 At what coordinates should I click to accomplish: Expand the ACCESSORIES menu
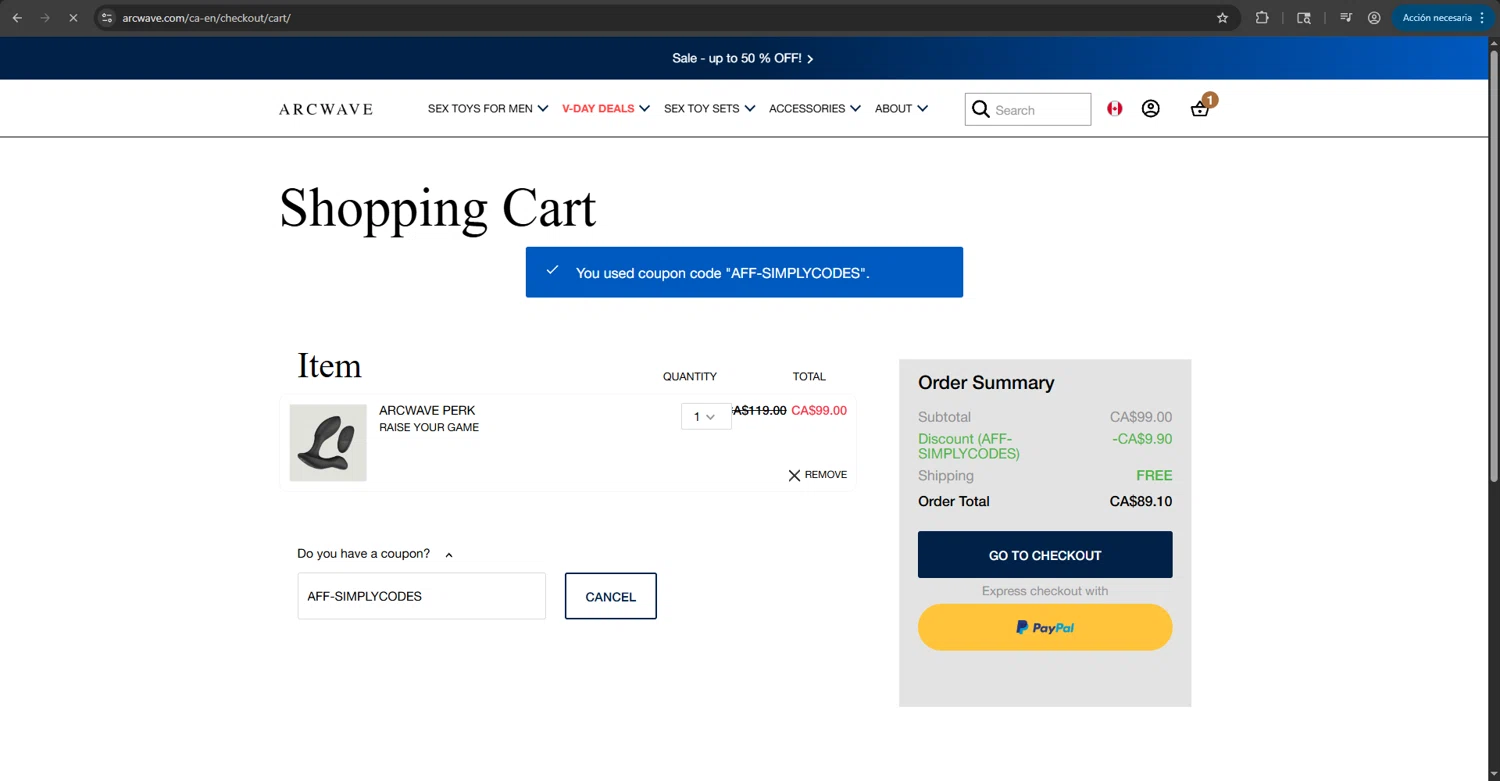(x=815, y=109)
